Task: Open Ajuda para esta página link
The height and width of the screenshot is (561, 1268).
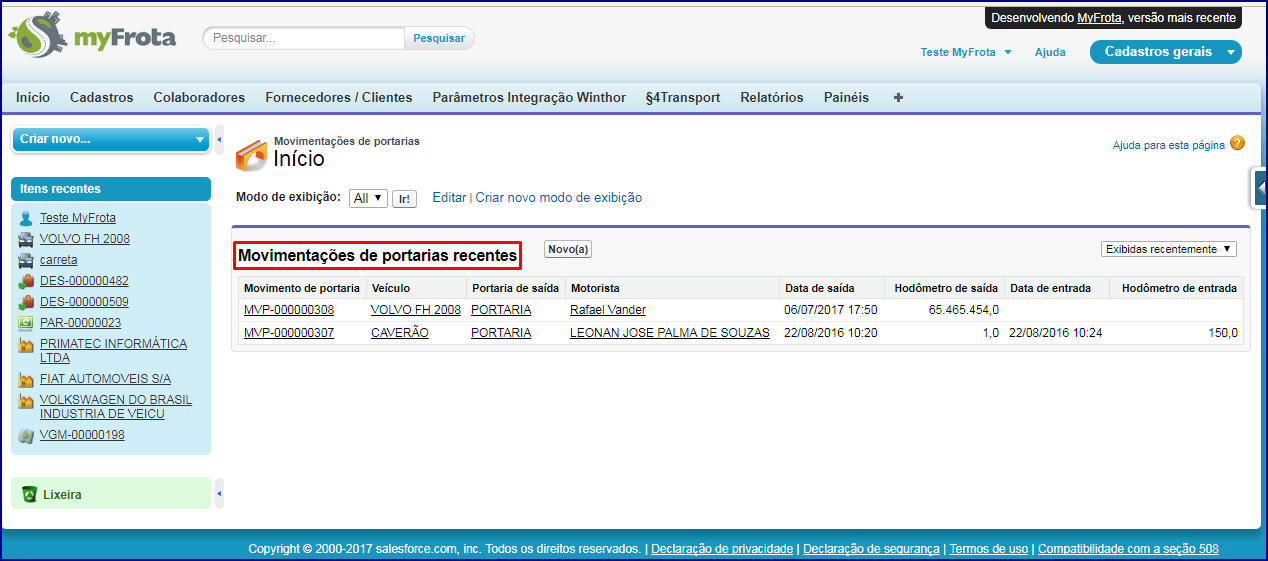Action: [1168, 145]
